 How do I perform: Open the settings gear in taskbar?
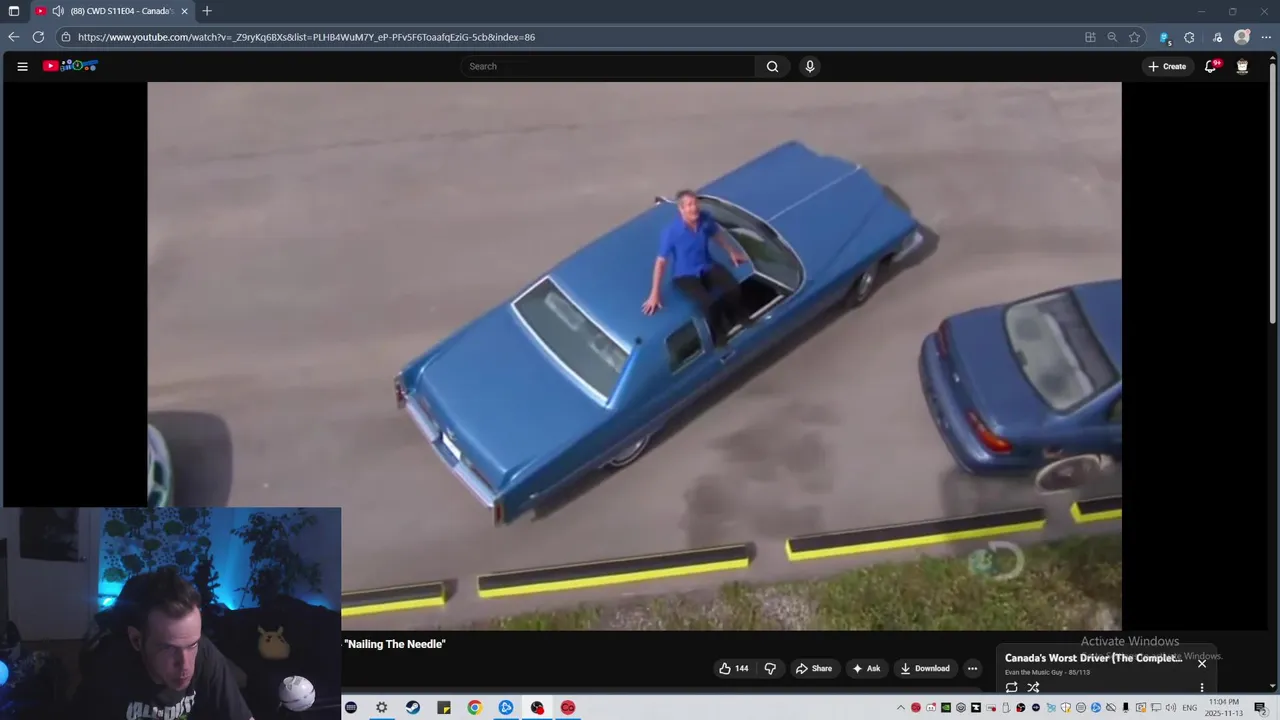[381, 707]
